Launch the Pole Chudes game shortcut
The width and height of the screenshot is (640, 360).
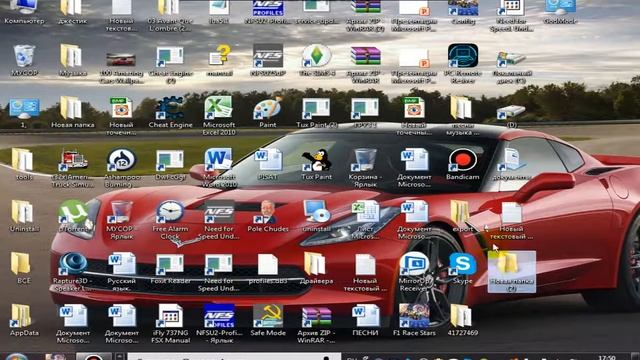click(268, 216)
